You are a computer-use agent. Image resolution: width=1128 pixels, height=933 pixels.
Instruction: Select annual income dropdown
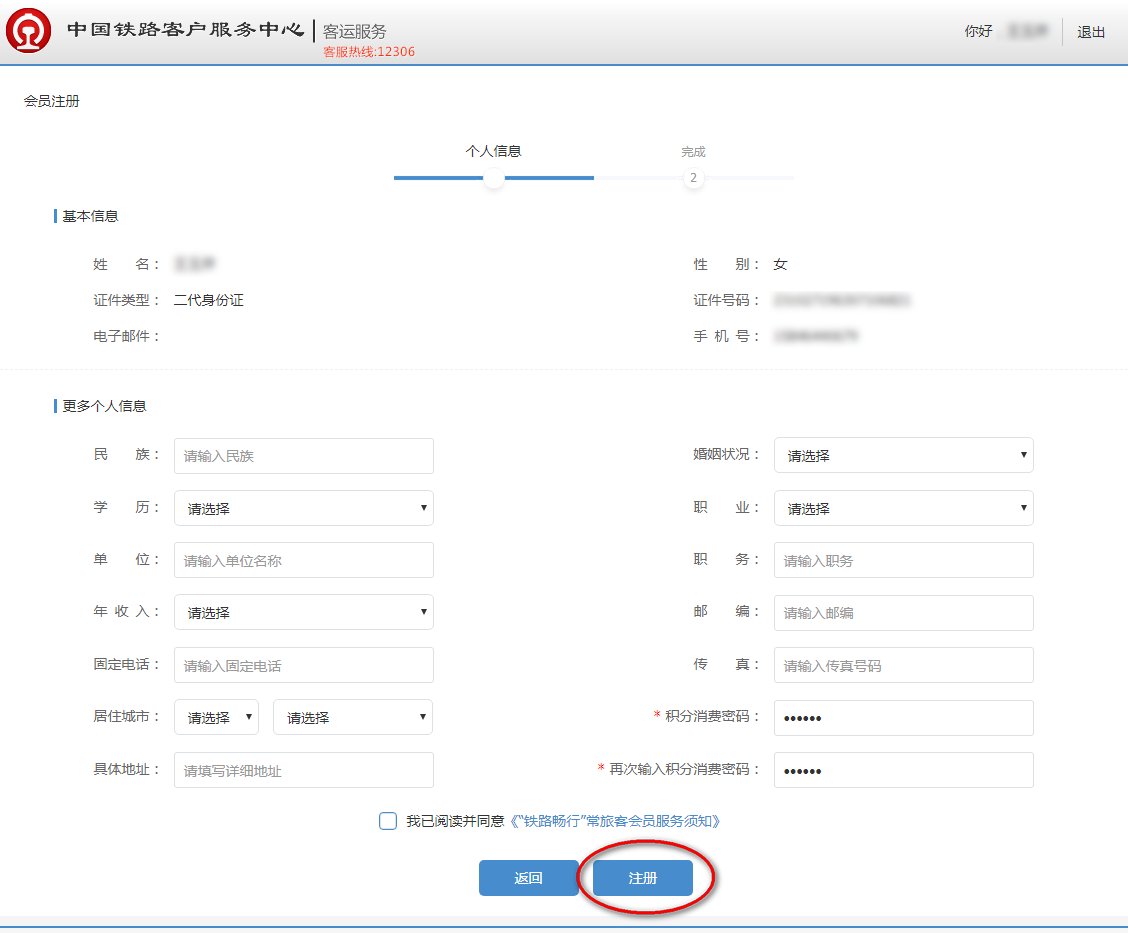point(303,612)
